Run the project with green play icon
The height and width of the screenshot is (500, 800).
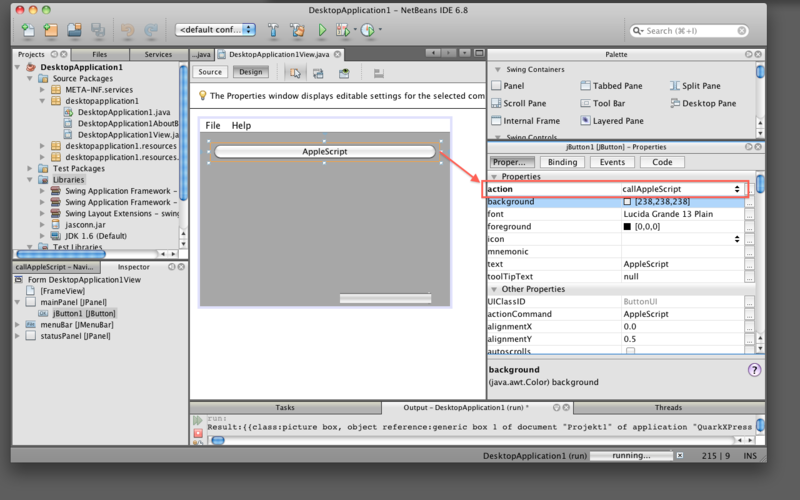321,31
